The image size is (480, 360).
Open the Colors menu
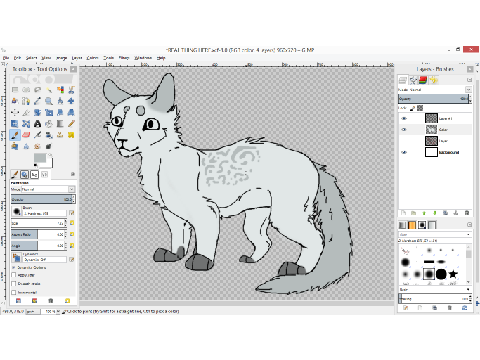[x=92, y=58]
